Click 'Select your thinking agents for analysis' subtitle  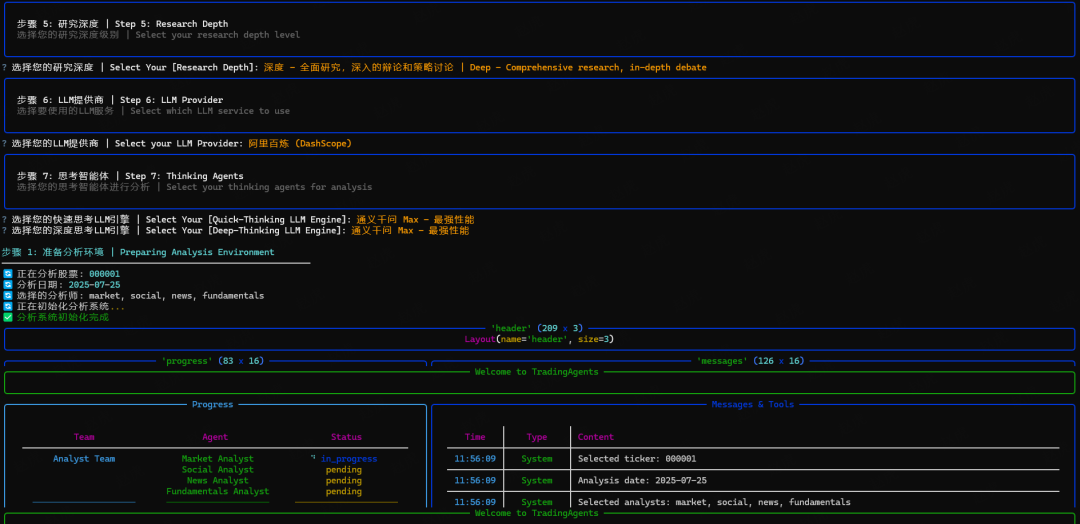coord(269,187)
